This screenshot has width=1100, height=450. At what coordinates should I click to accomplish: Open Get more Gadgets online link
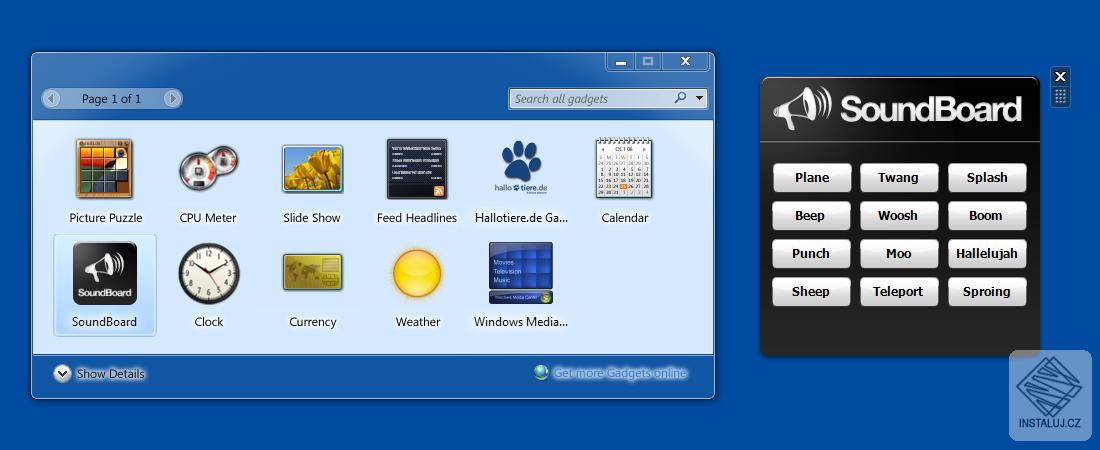pyautogui.click(x=620, y=373)
